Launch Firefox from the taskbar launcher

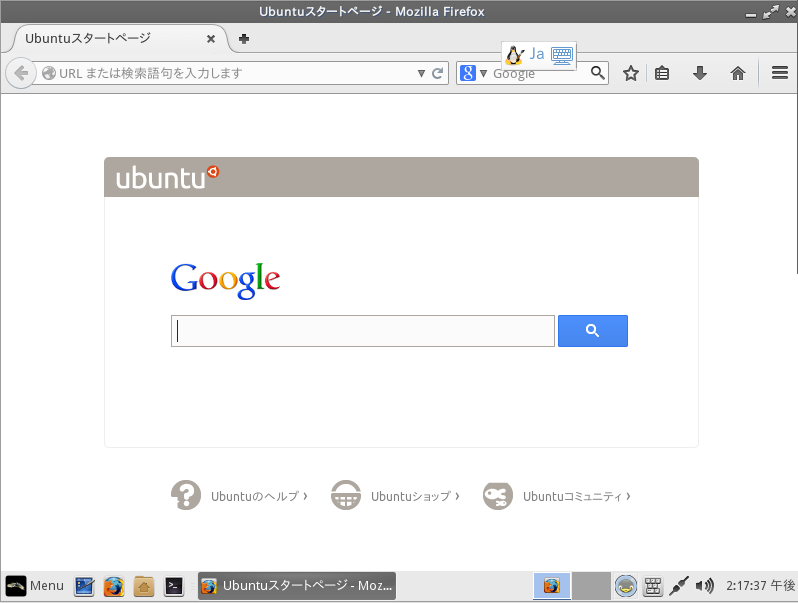click(x=114, y=586)
